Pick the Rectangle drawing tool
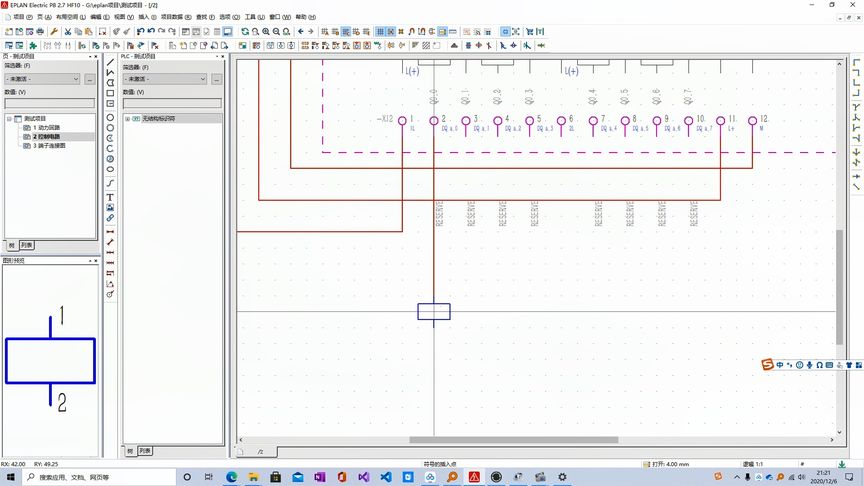This screenshot has height=486, width=864. coord(110,93)
